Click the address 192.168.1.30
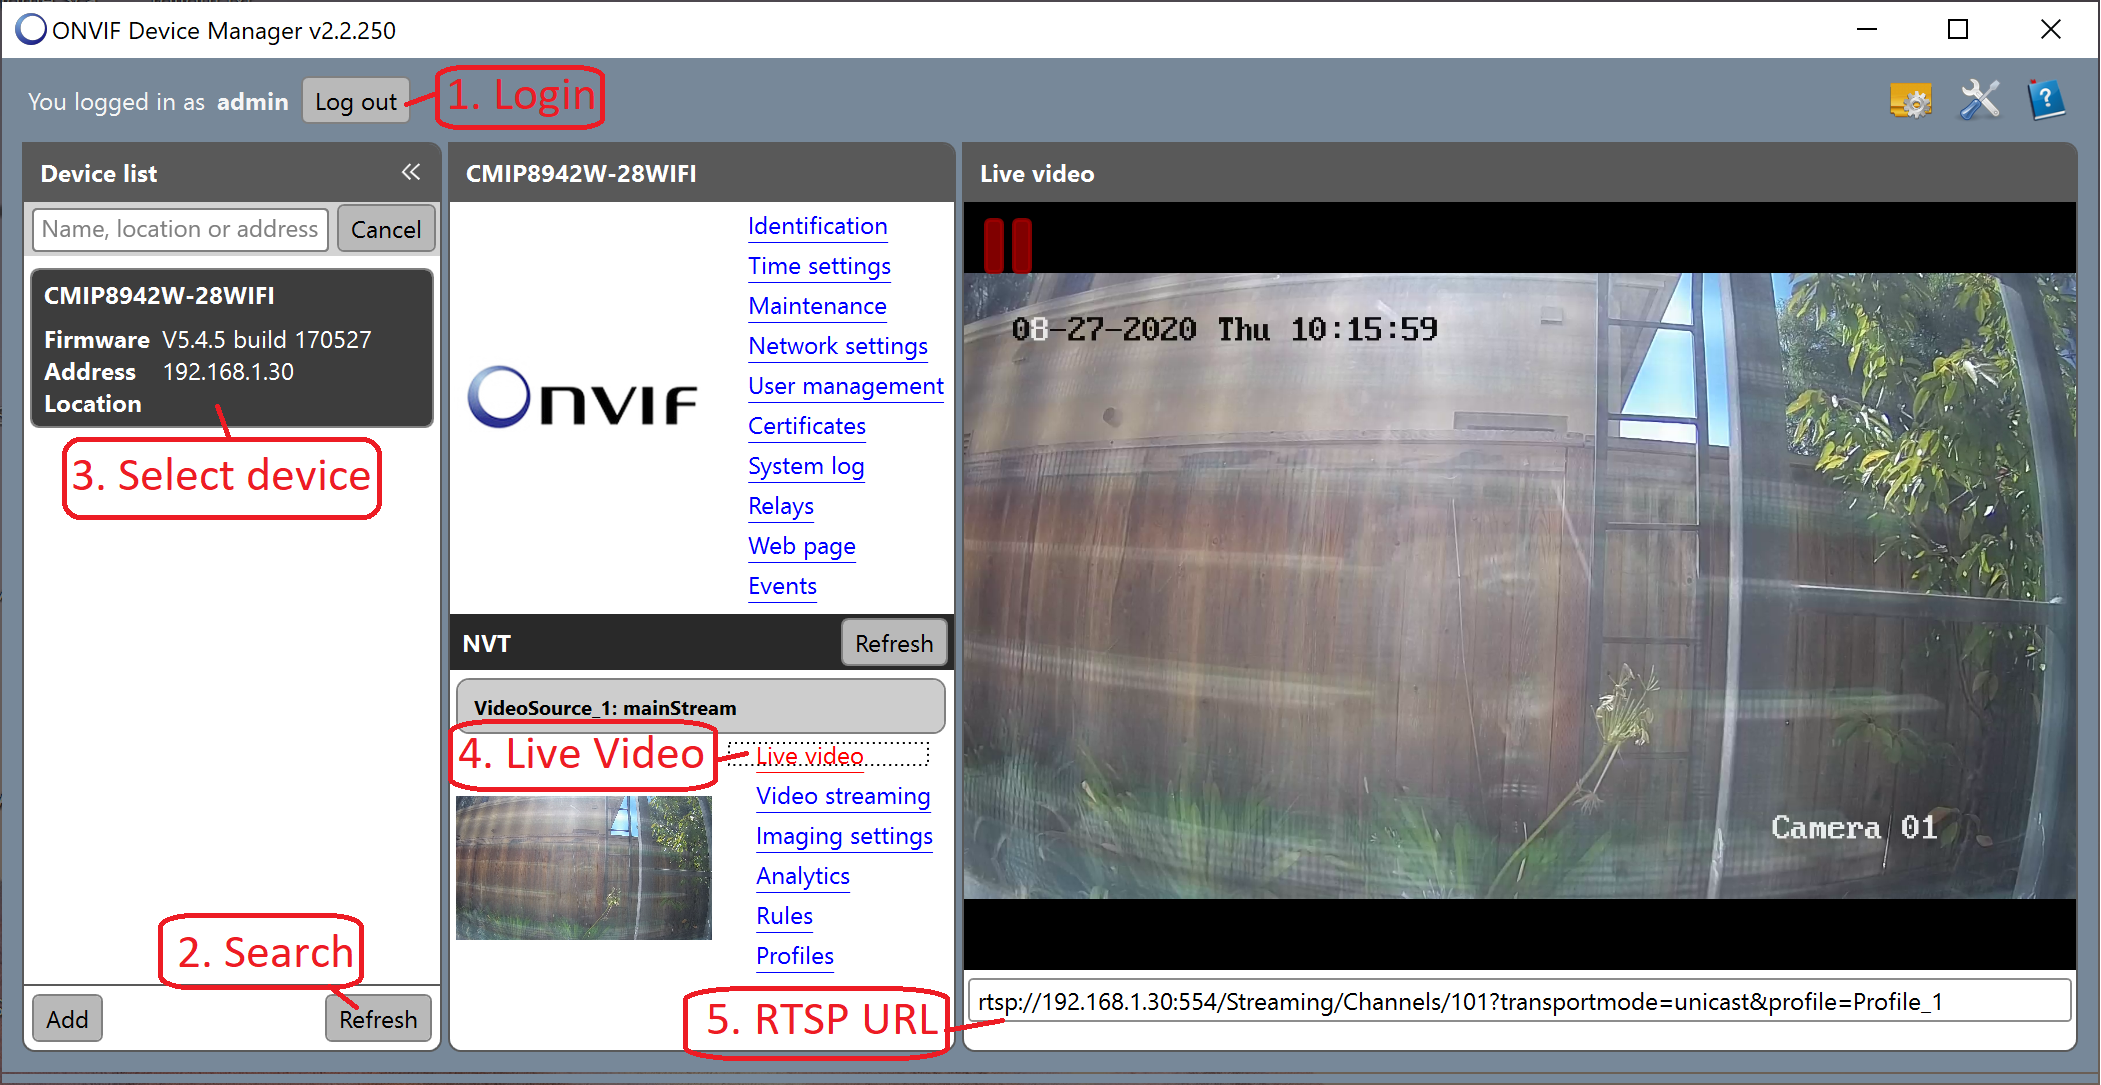 coord(228,372)
